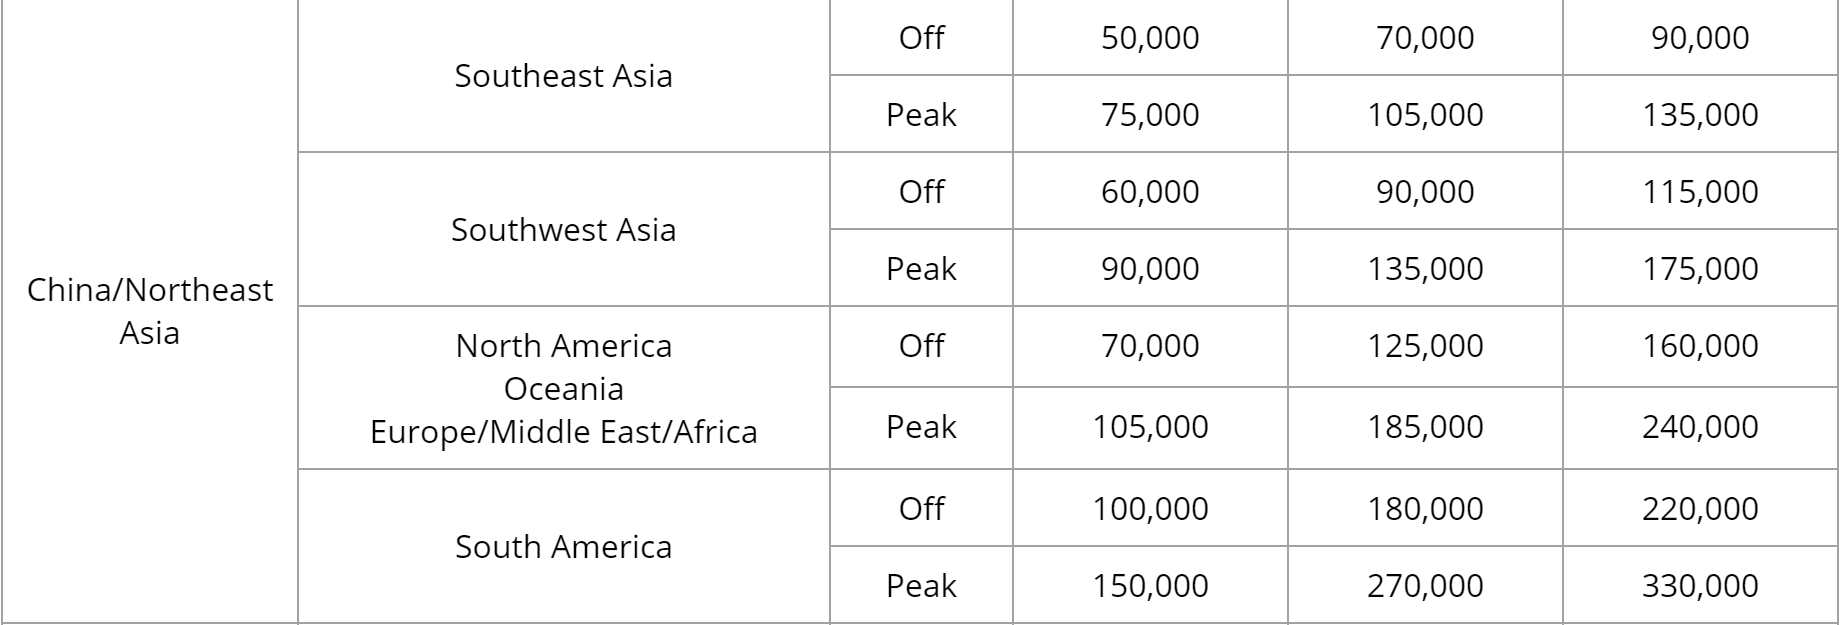
Task: Click the 160,000 mileage value
Action: coord(1700,346)
